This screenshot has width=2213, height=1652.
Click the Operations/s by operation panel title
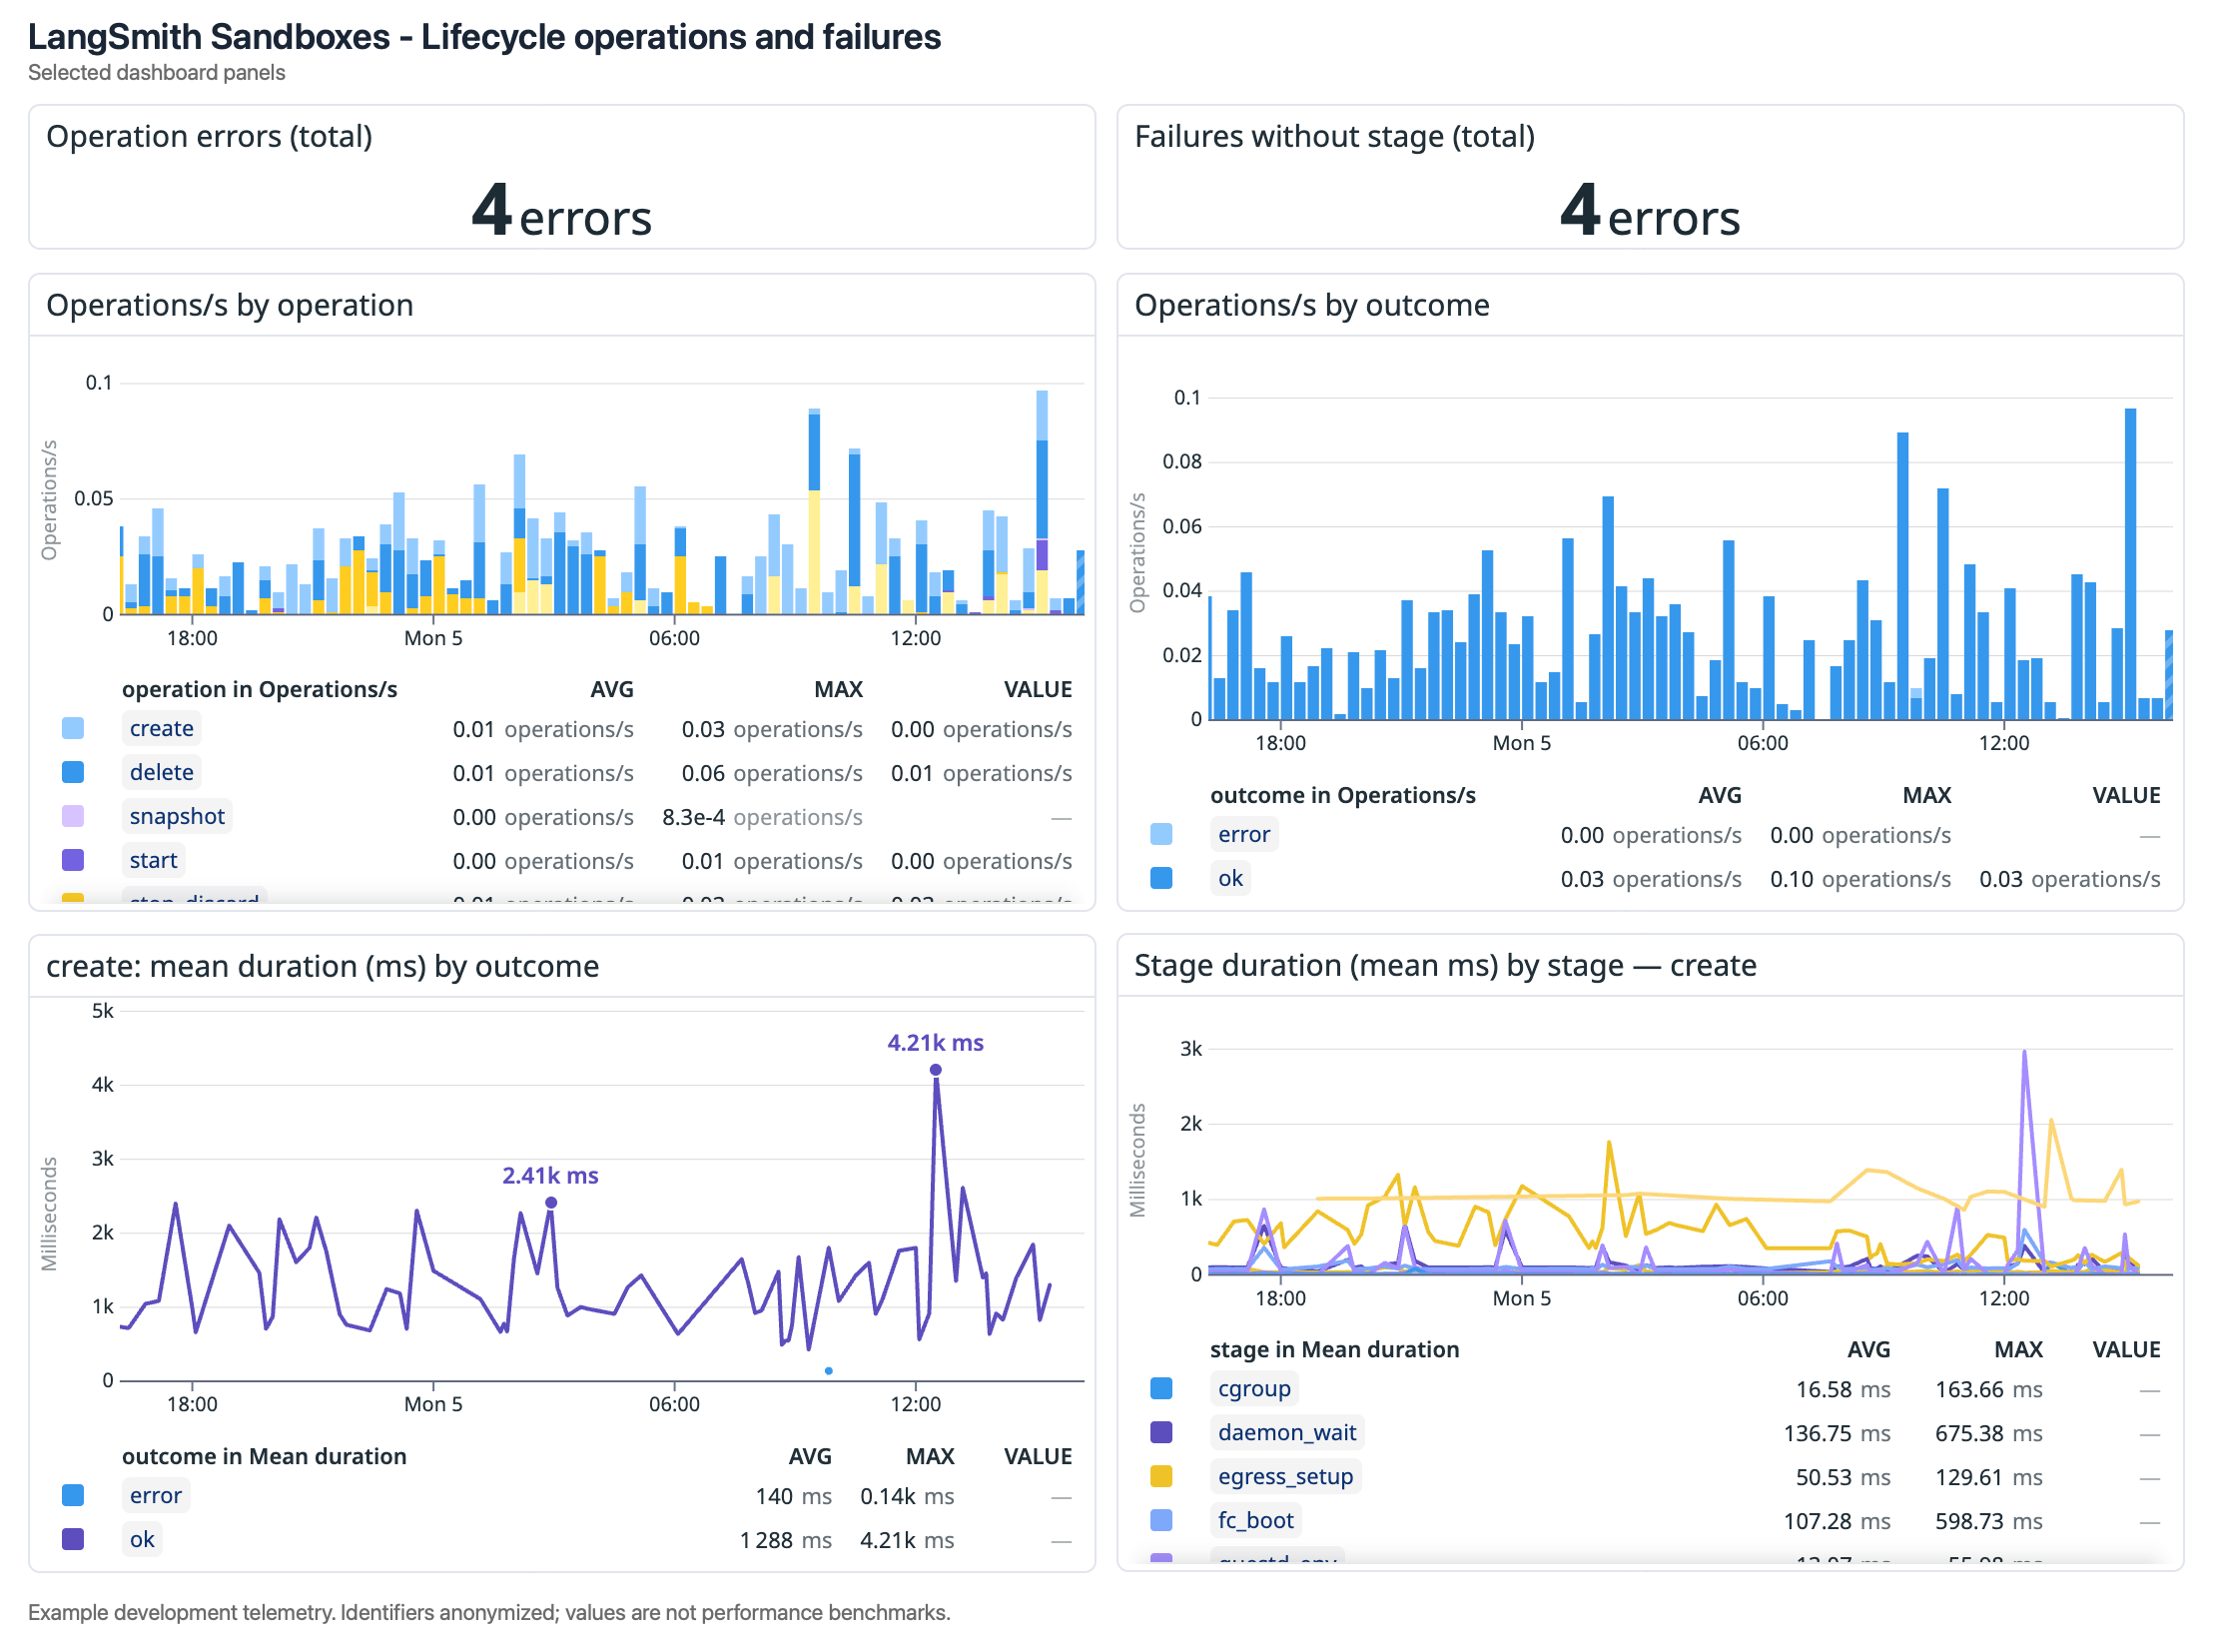tap(230, 305)
